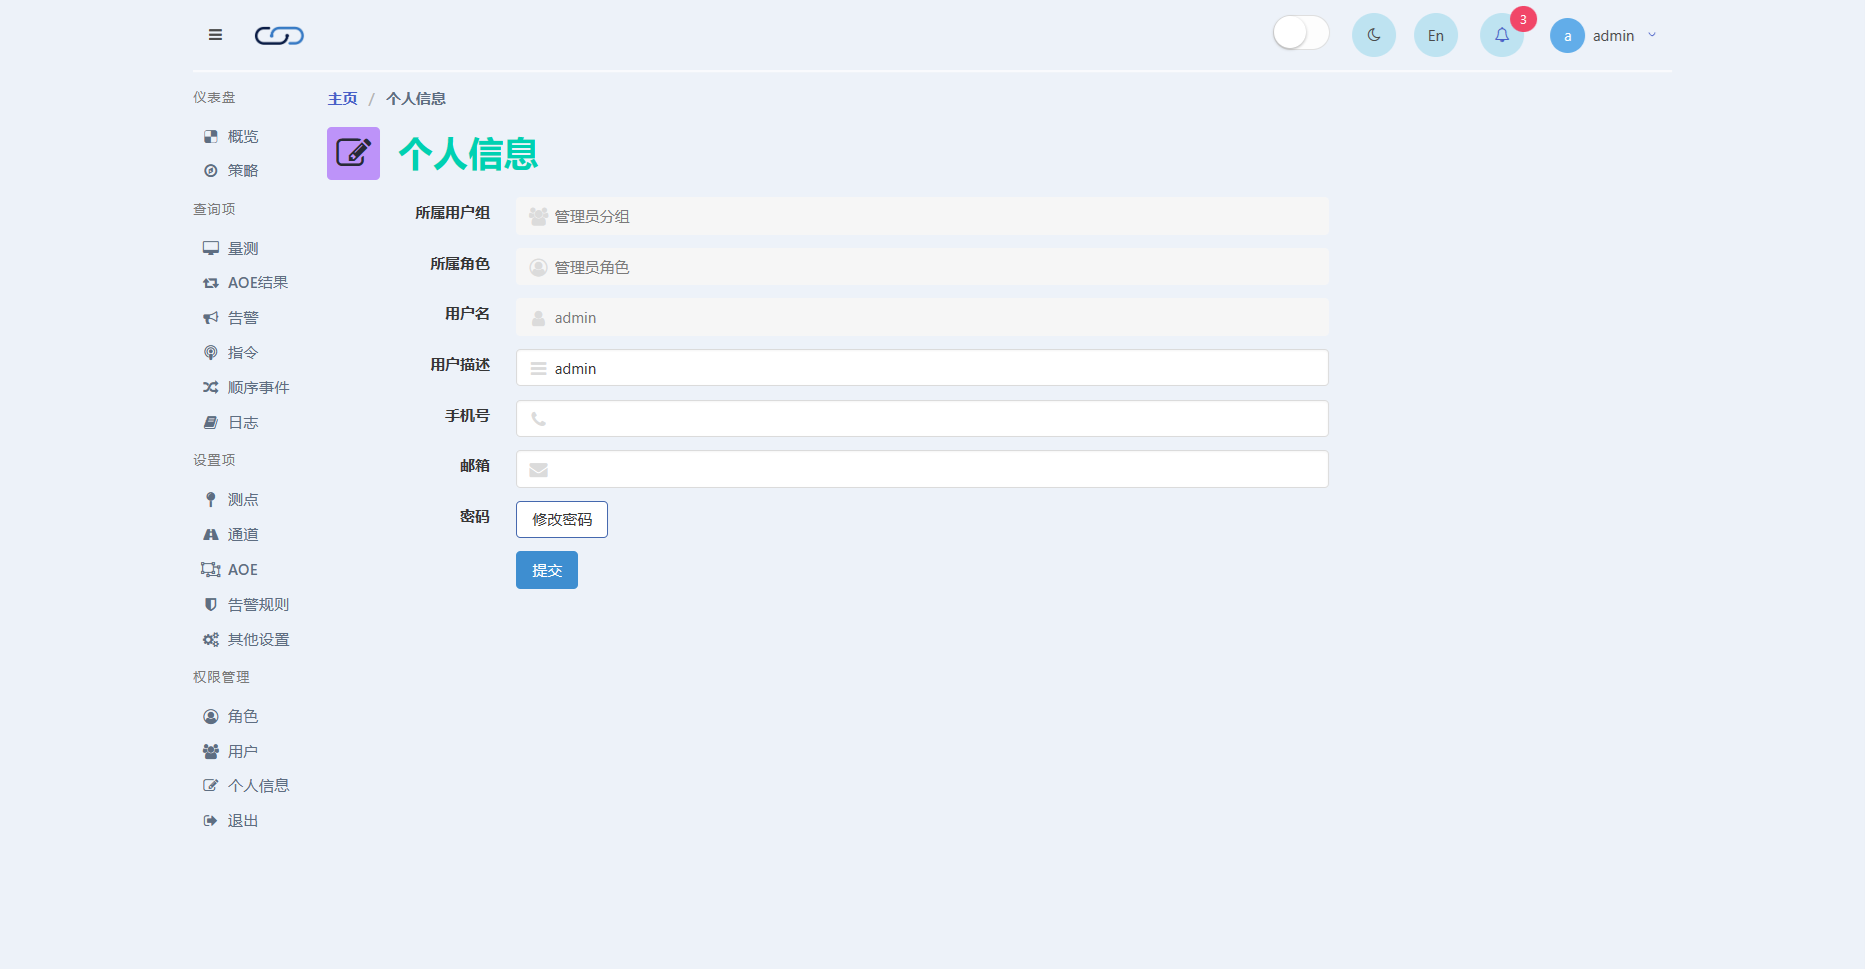Open 日志 in the sidebar

tap(243, 422)
